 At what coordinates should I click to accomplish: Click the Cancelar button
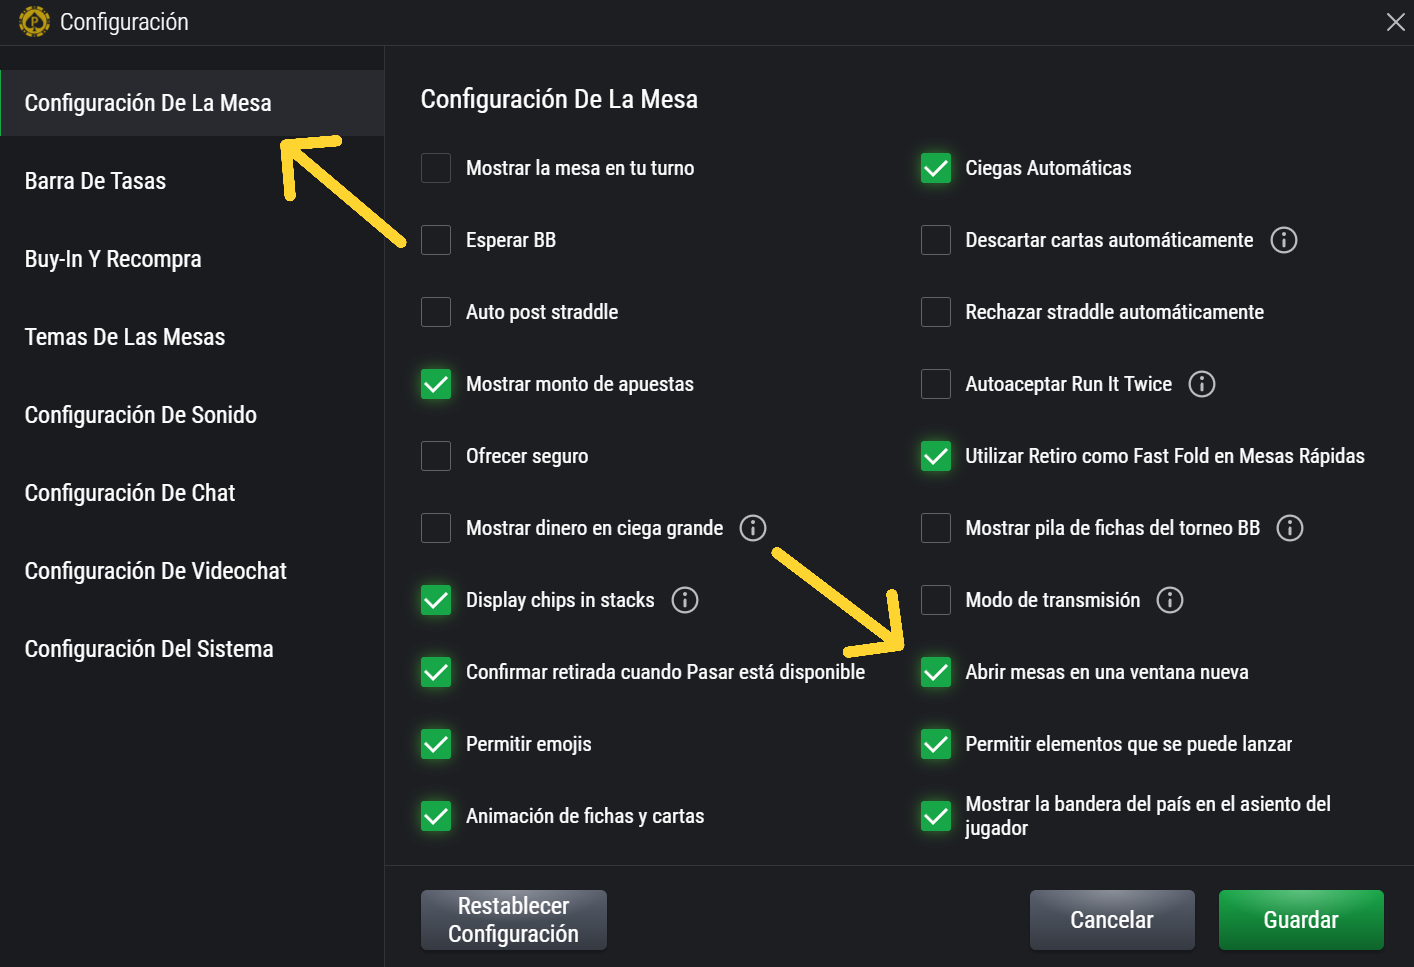[x=1111, y=920]
